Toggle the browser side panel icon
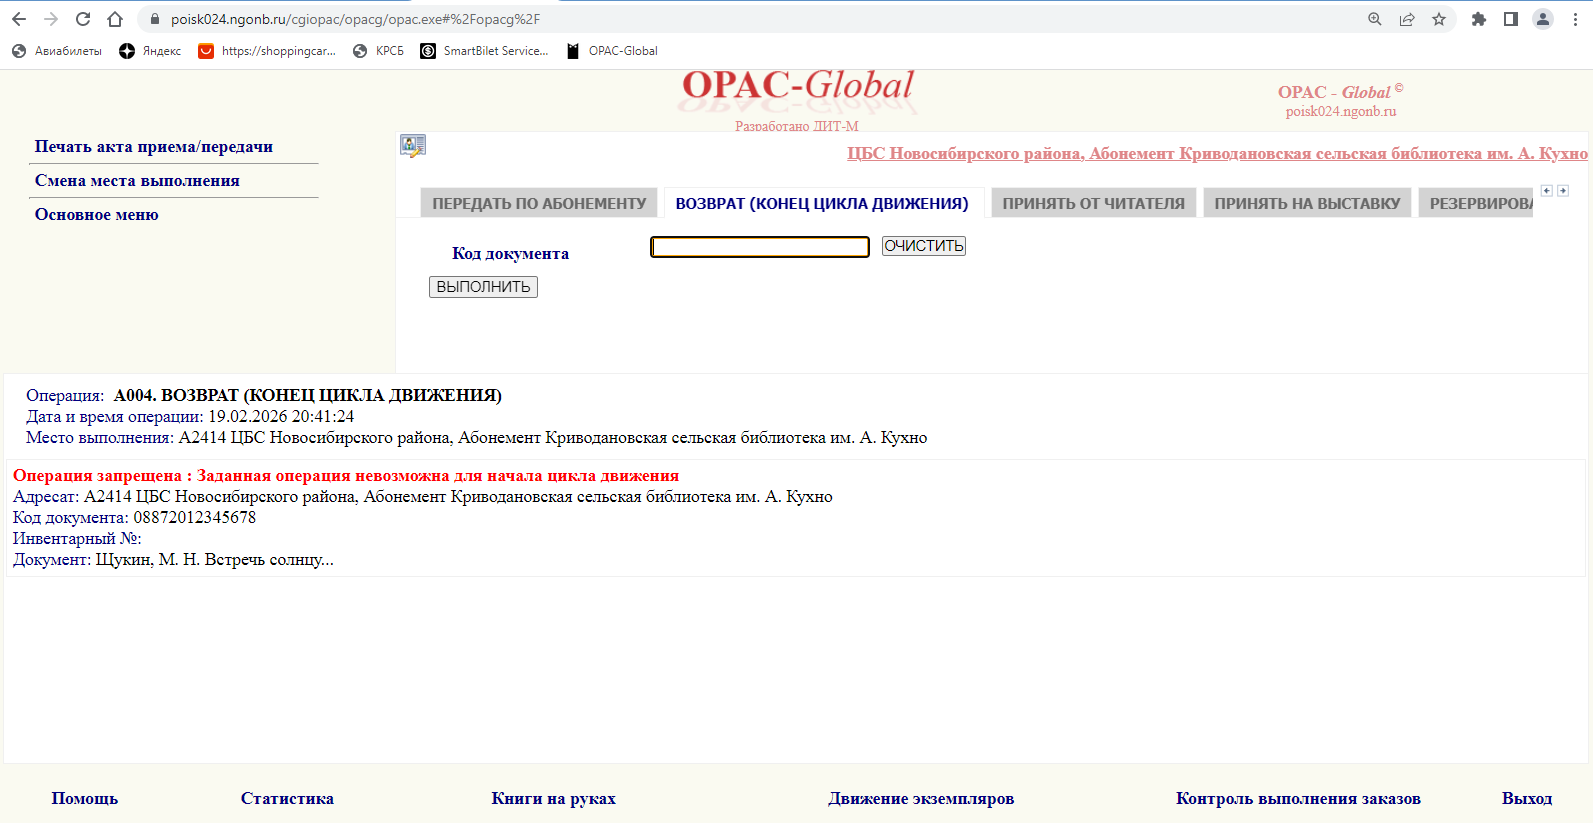The width and height of the screenshot is (1593, 823). (1511, 19)
